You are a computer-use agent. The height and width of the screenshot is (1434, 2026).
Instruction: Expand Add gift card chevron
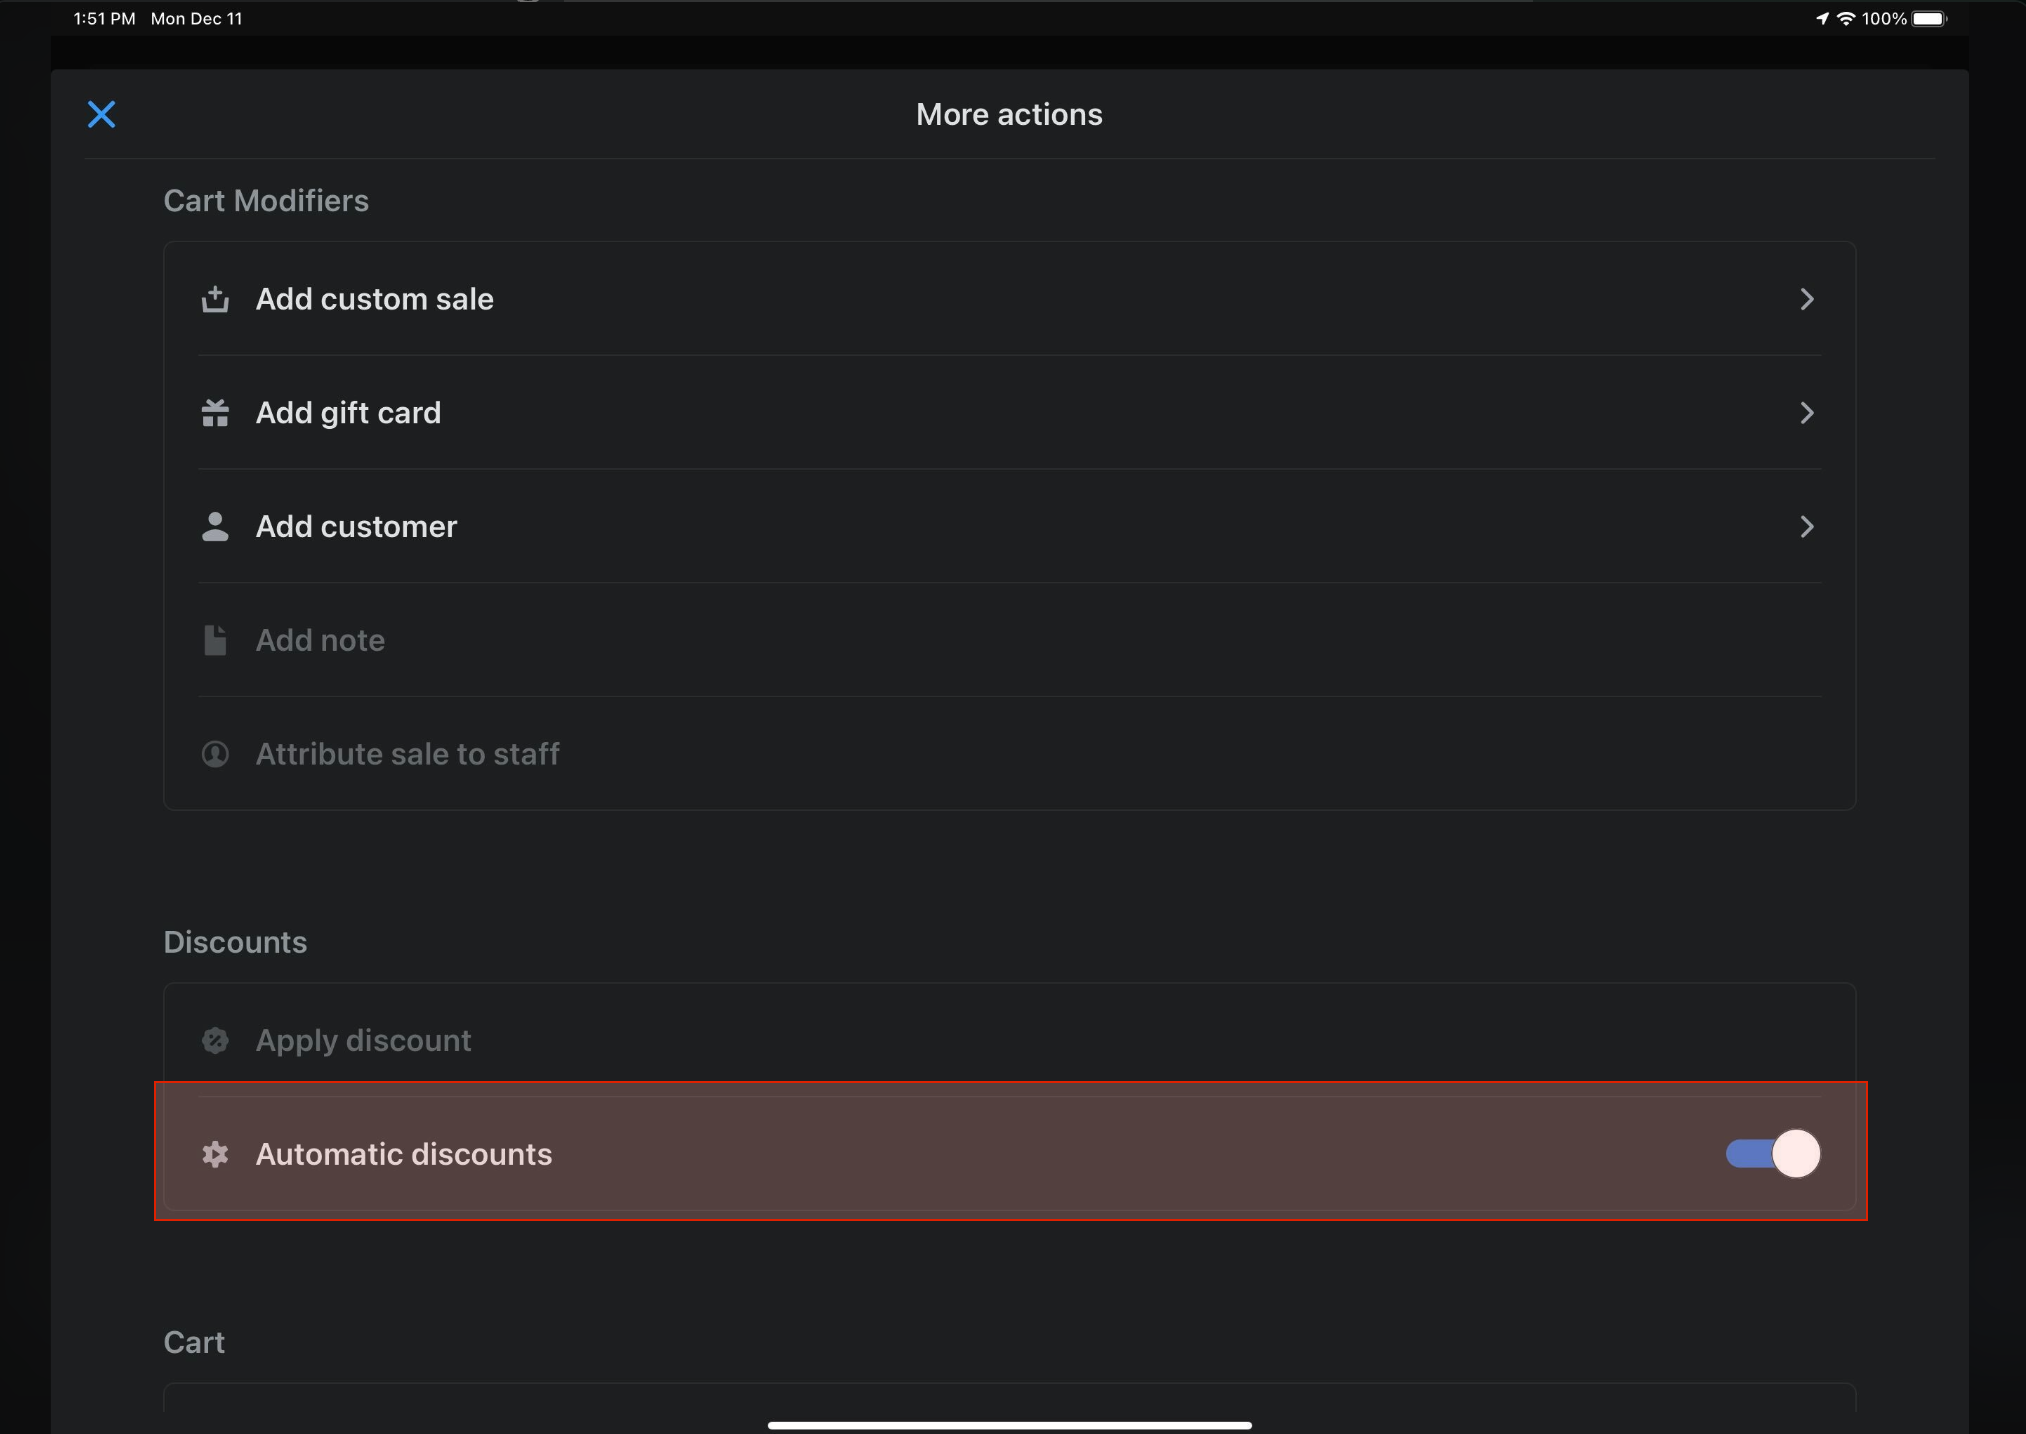1806,413
